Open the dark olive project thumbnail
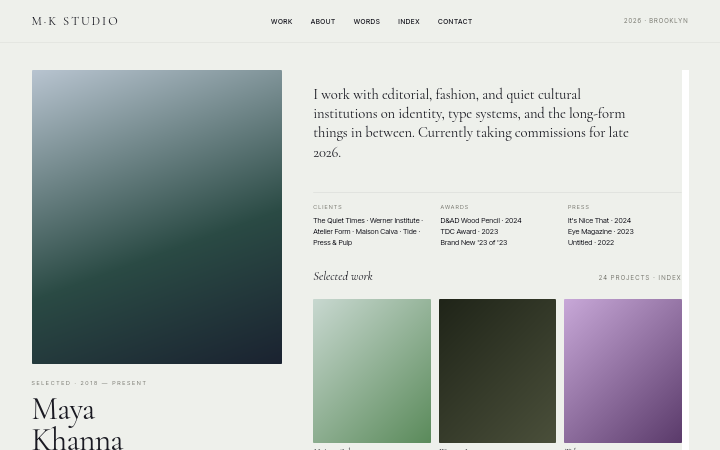Viewport: 720px width, 450px height. [497, 371]
